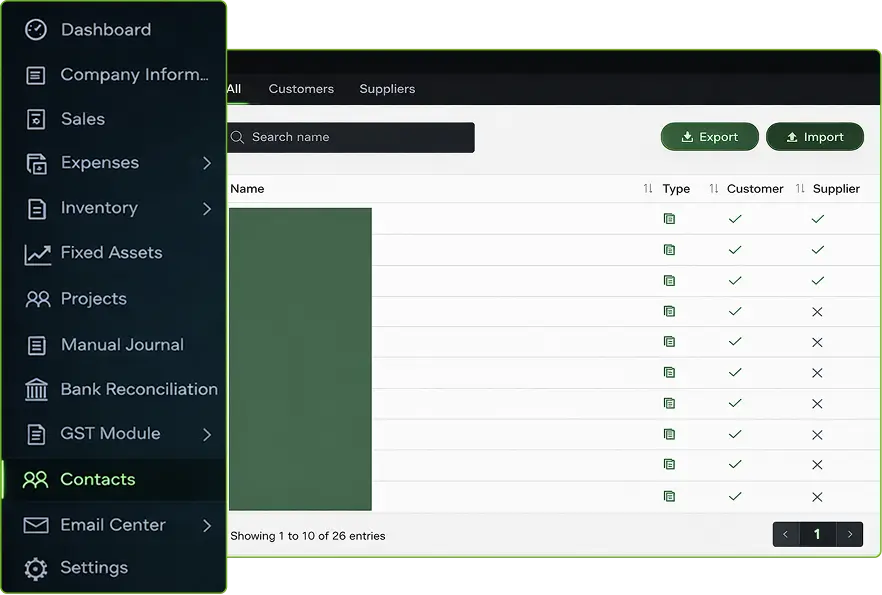Click the Settings gear icon

(36, 568)
